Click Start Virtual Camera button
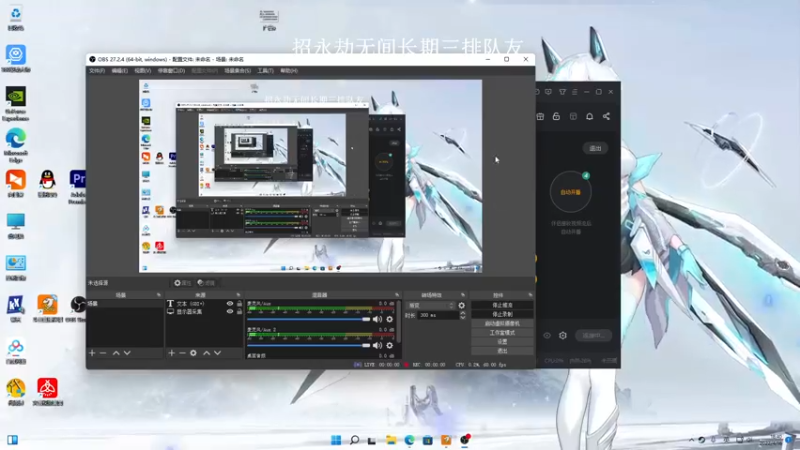The height and width of the screenshot is (450, 800). (x=503, y=323)
